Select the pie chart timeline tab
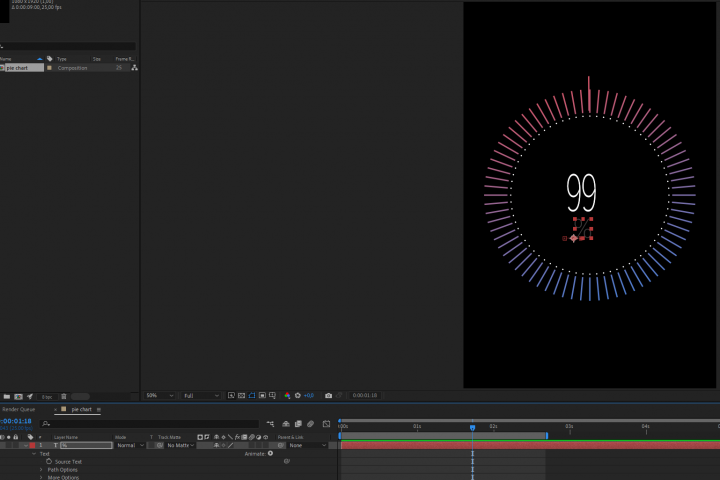This screenshot has height=480, width=720. (x=81, y=409)
